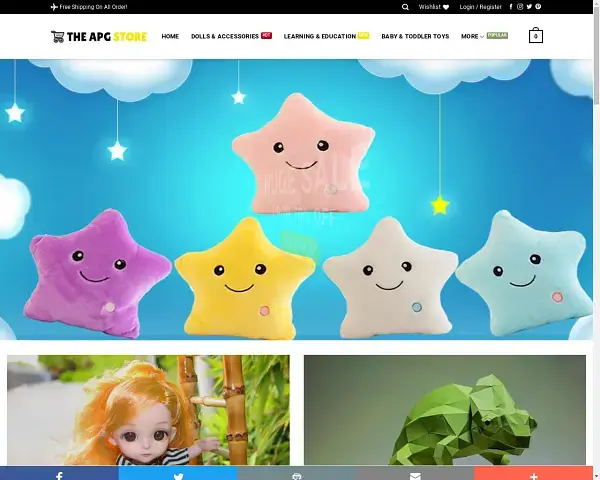Viewport: 600px width, 480px height.
Task: Click The APG Store logo
Action: click(99, 37)
